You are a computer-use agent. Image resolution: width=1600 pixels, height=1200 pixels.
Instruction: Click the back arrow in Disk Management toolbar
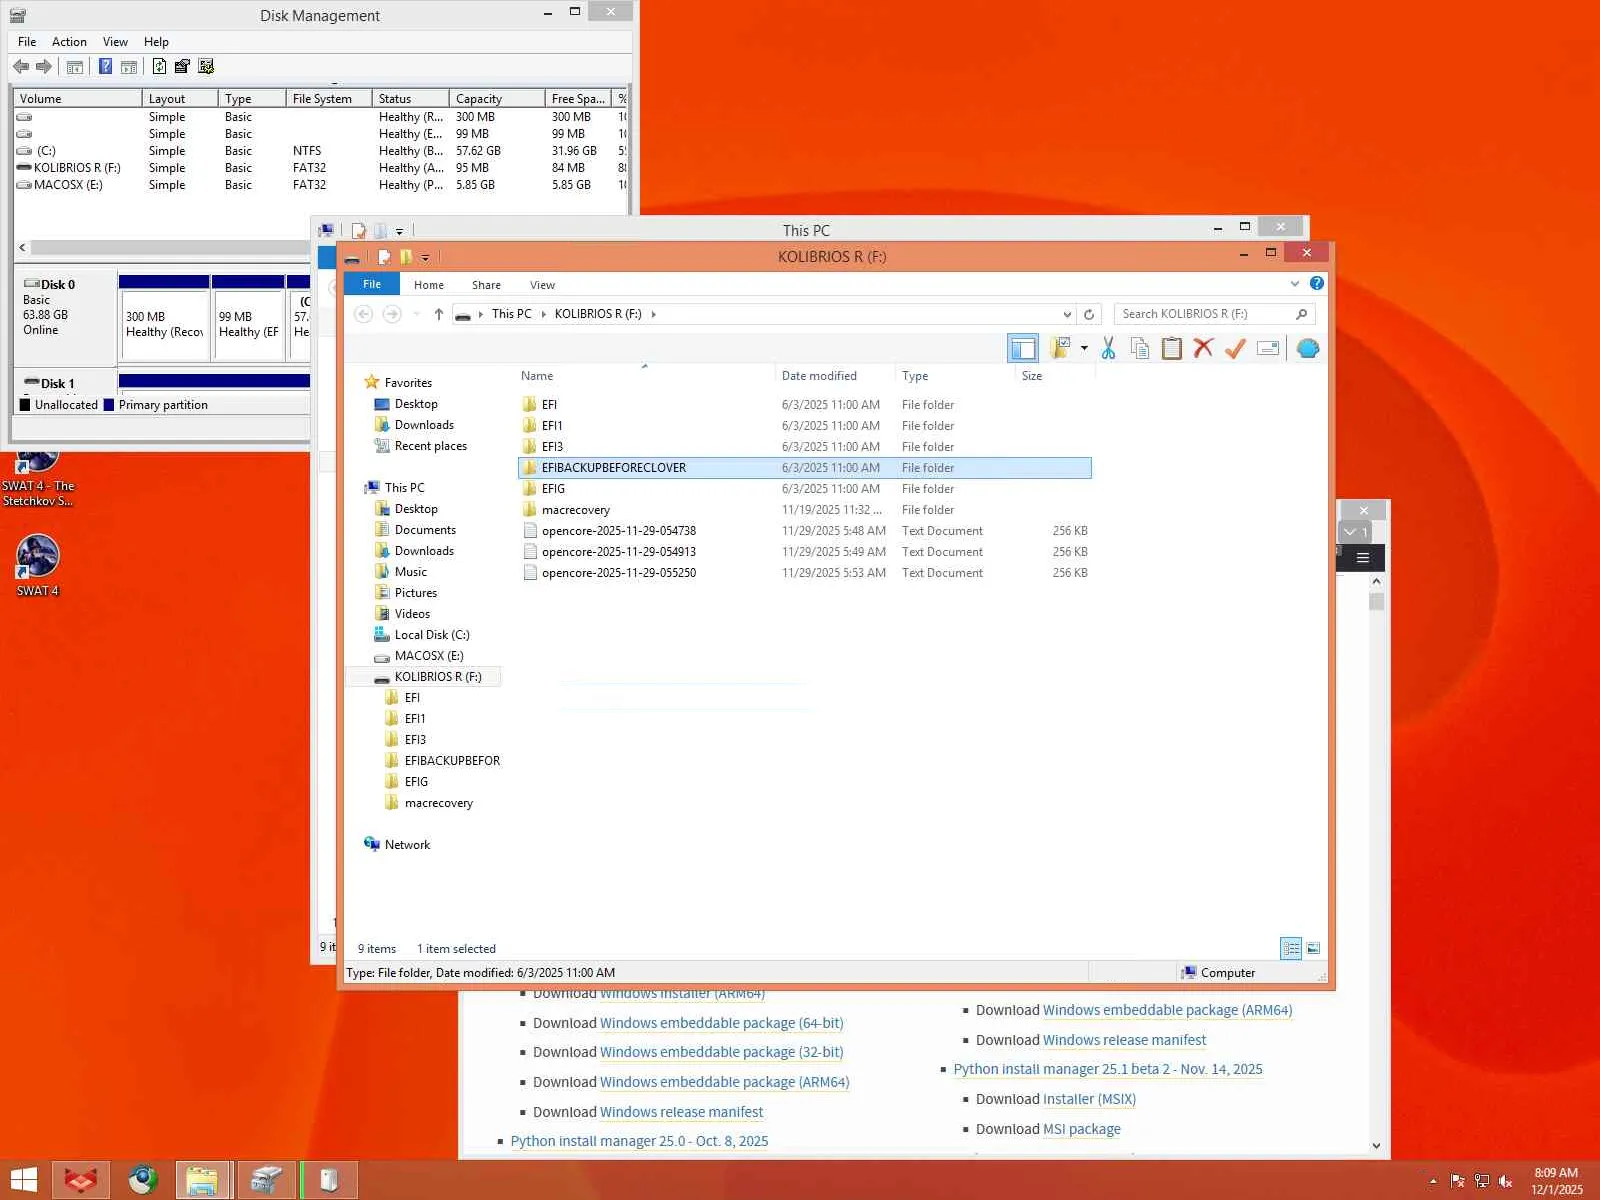pos(21,66)
